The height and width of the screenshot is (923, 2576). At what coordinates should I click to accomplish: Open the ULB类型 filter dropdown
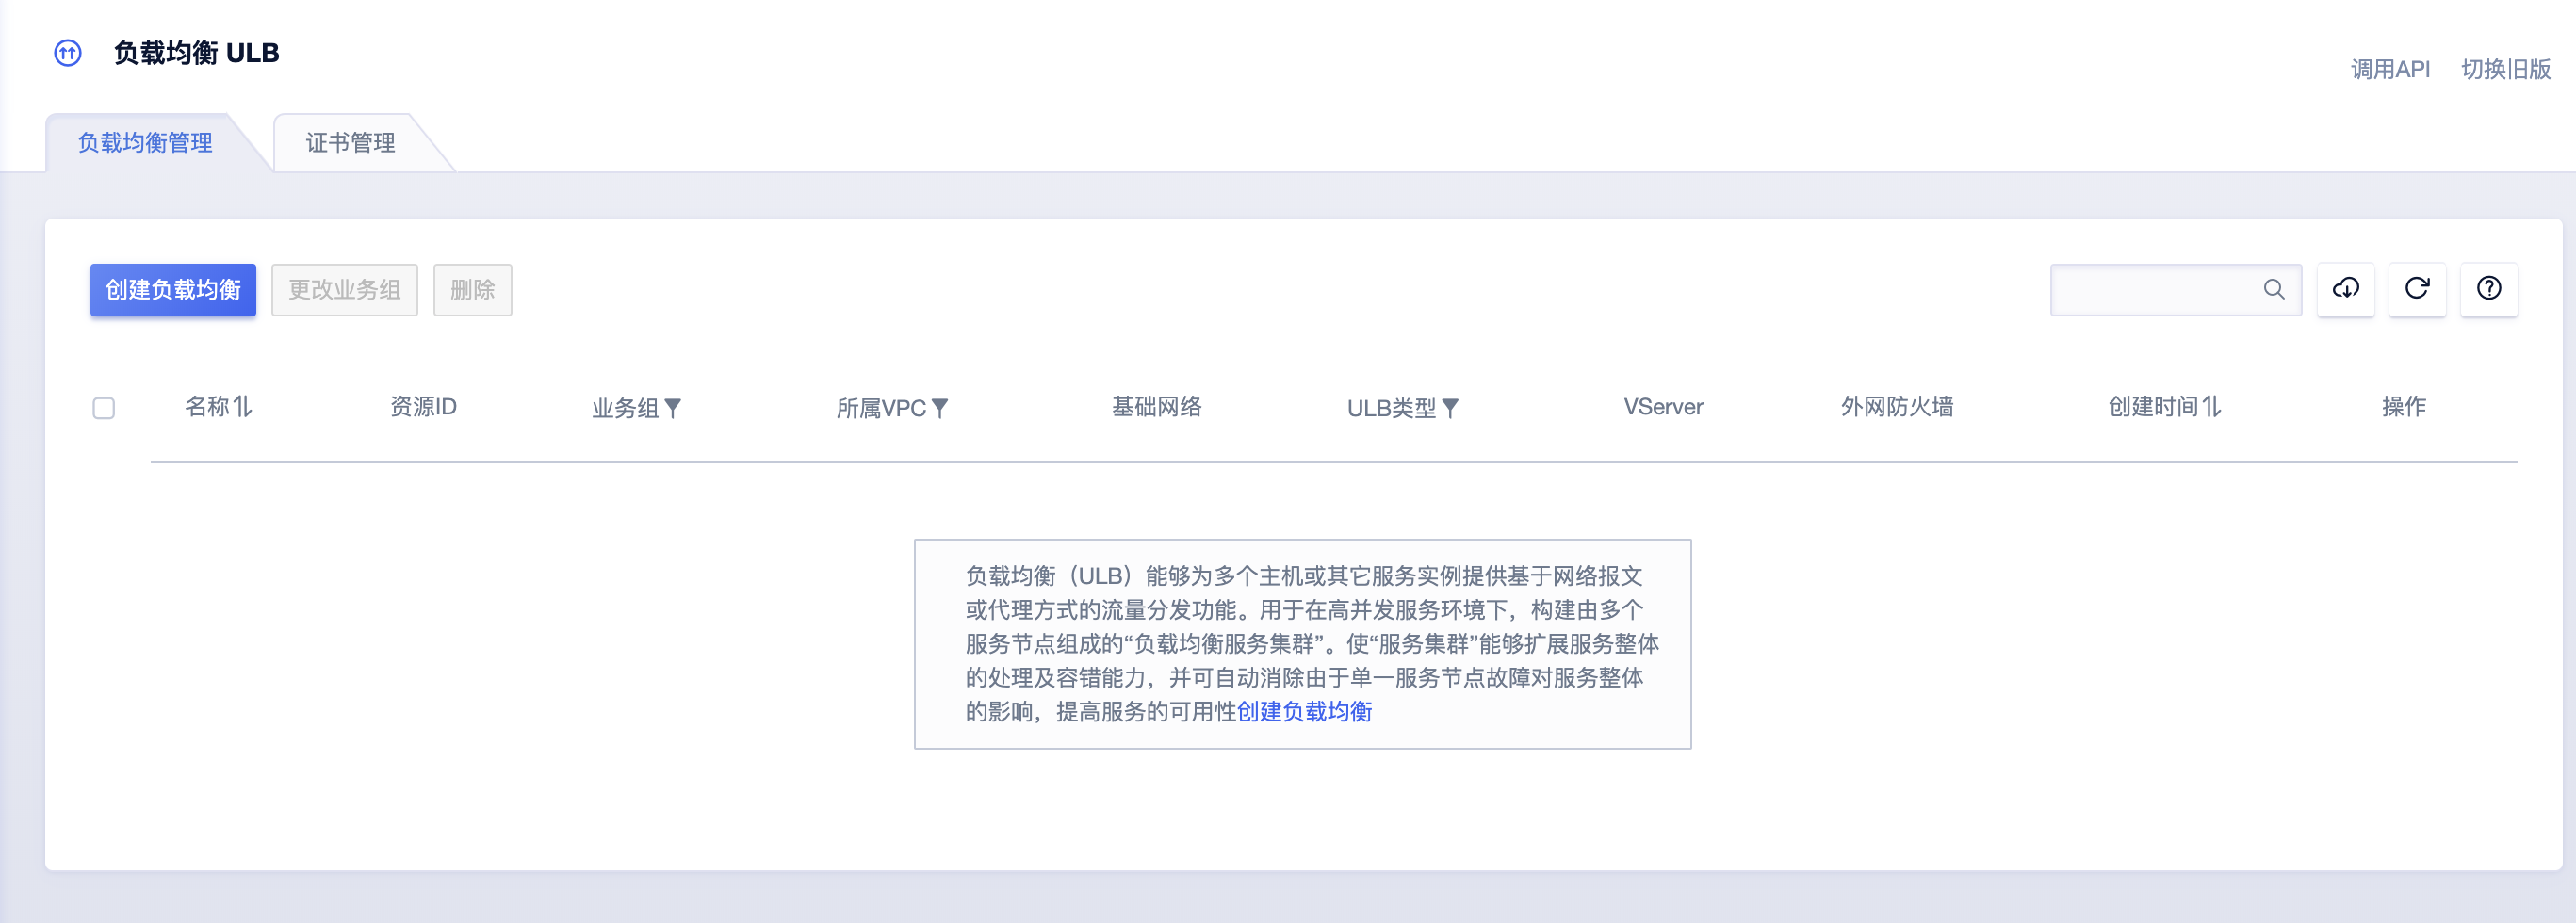[x=1450, y=408]
